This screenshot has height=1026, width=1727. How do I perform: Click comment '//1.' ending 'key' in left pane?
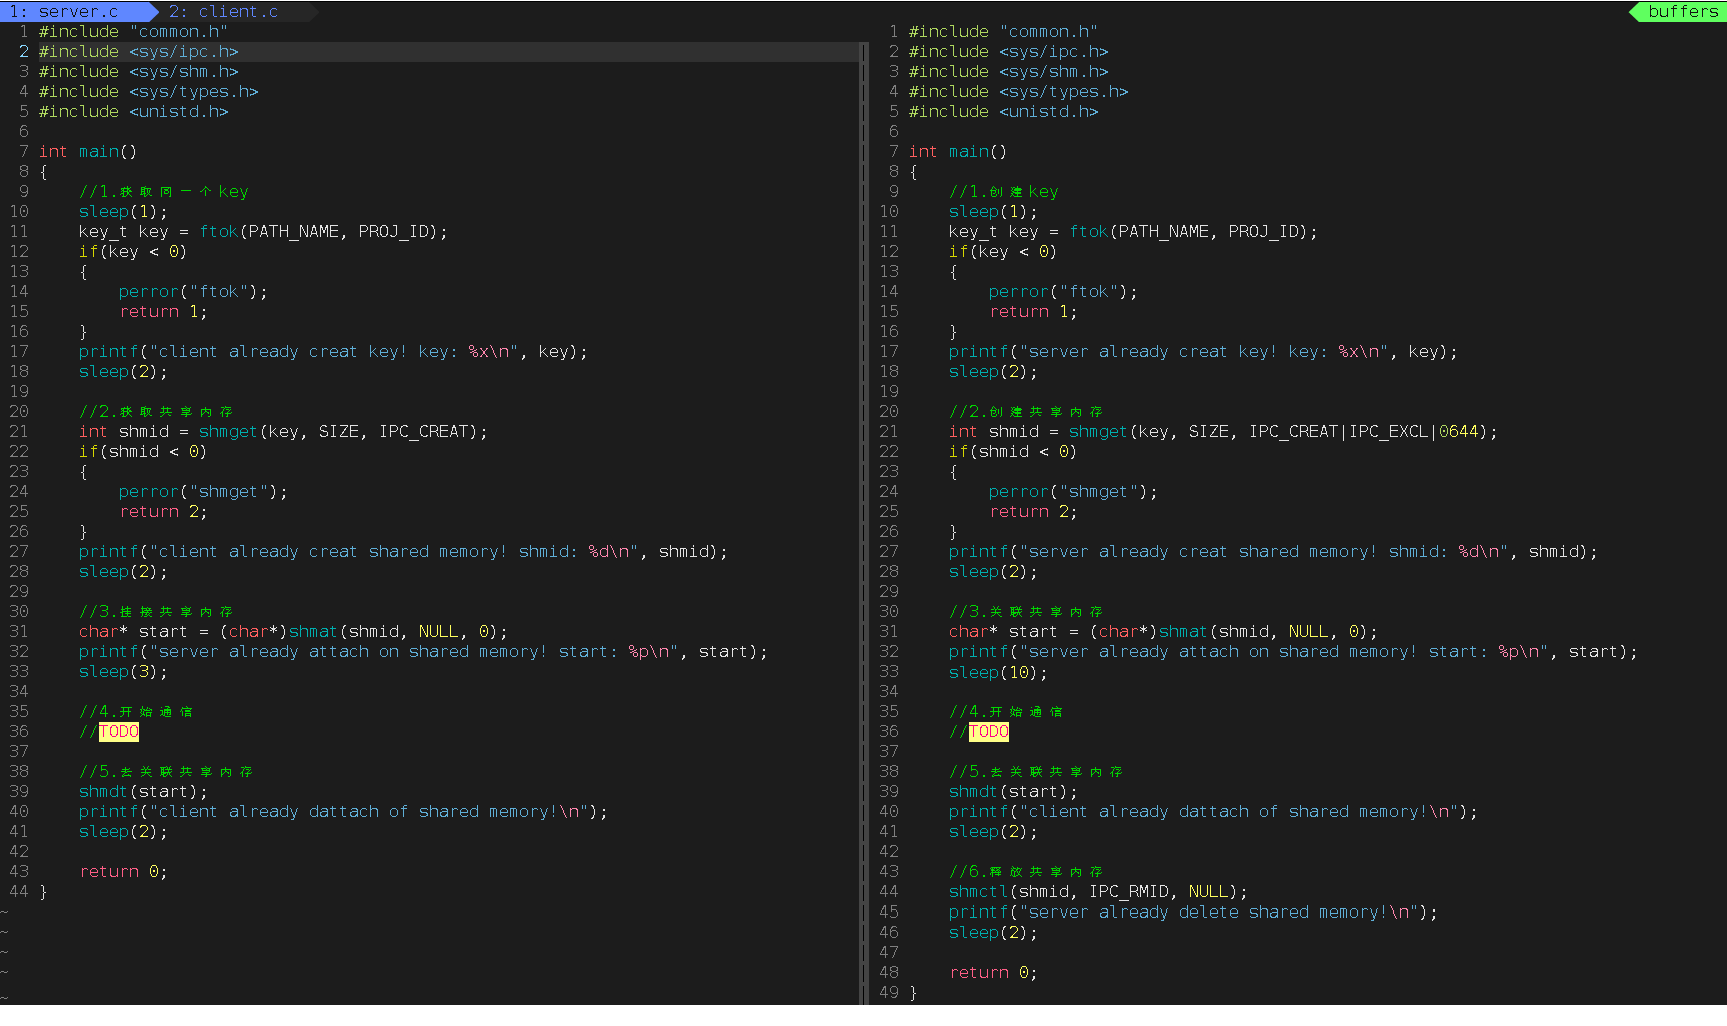tap(163, 191)
